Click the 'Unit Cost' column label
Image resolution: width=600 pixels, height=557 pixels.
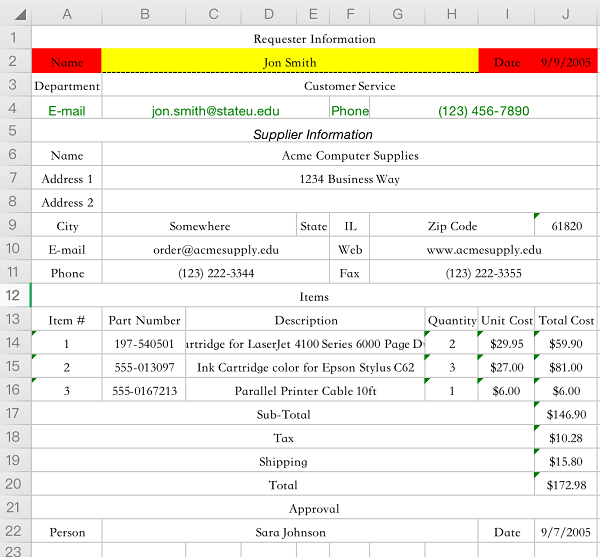[x=506, y=320]
